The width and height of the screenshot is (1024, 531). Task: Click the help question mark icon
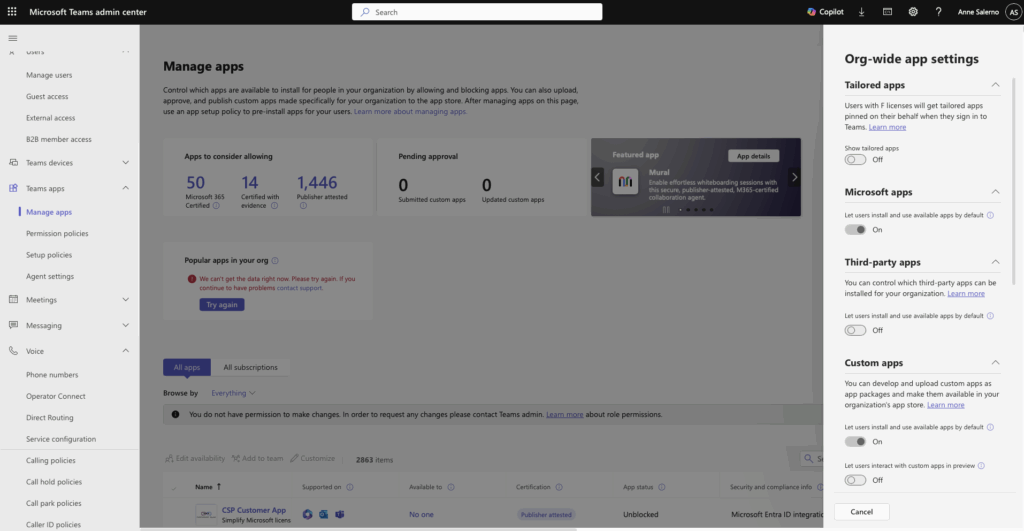(938, 12)
